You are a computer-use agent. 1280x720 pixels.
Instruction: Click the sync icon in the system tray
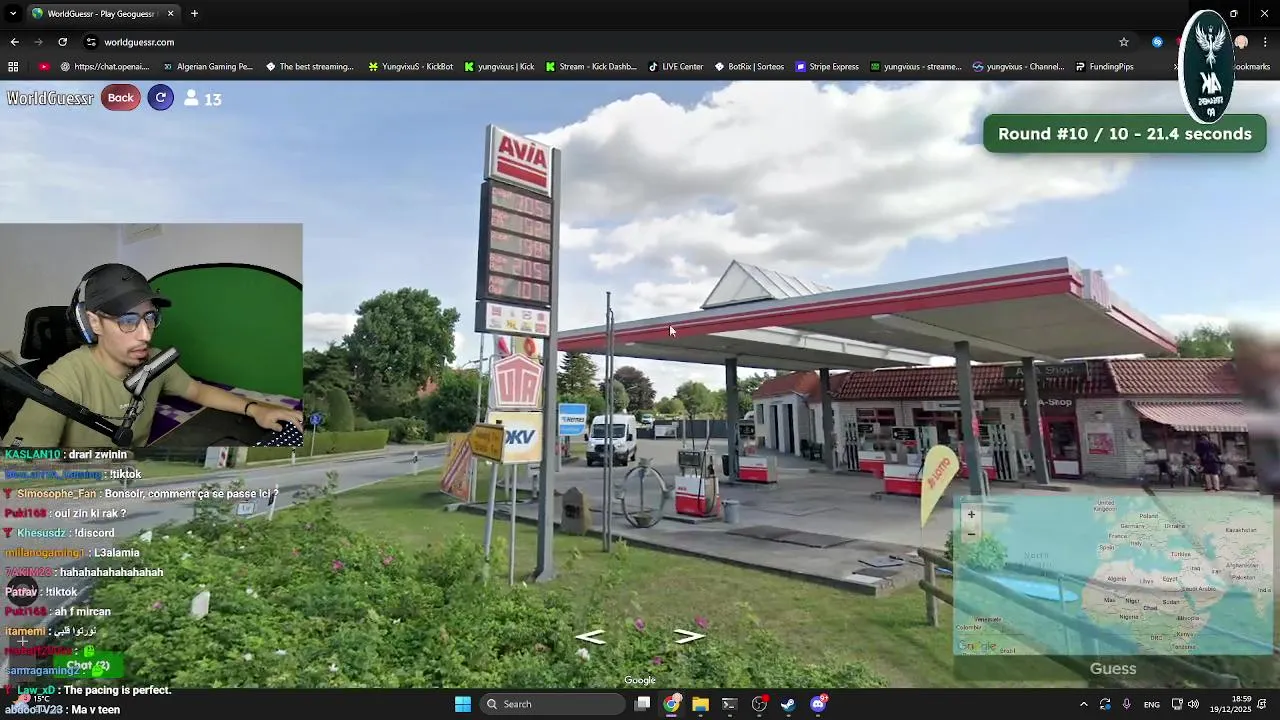click(1105, 704)
